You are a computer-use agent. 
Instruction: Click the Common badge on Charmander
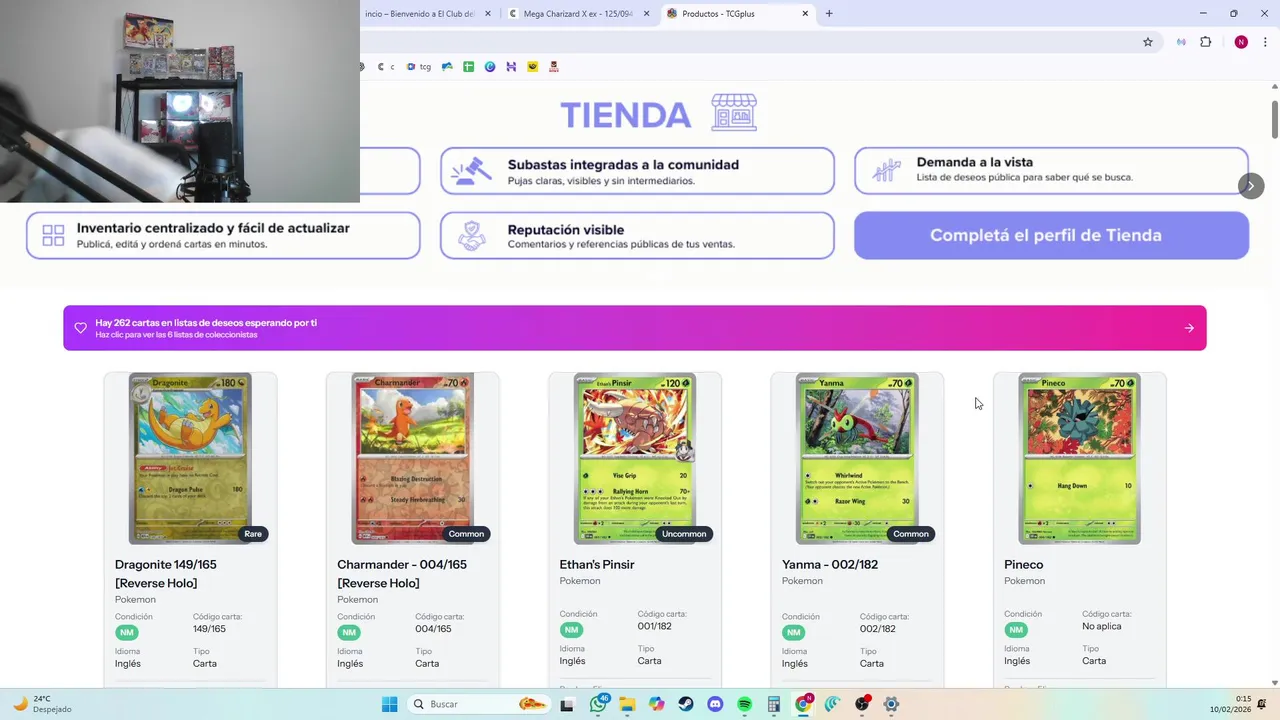tap(466, 534)
